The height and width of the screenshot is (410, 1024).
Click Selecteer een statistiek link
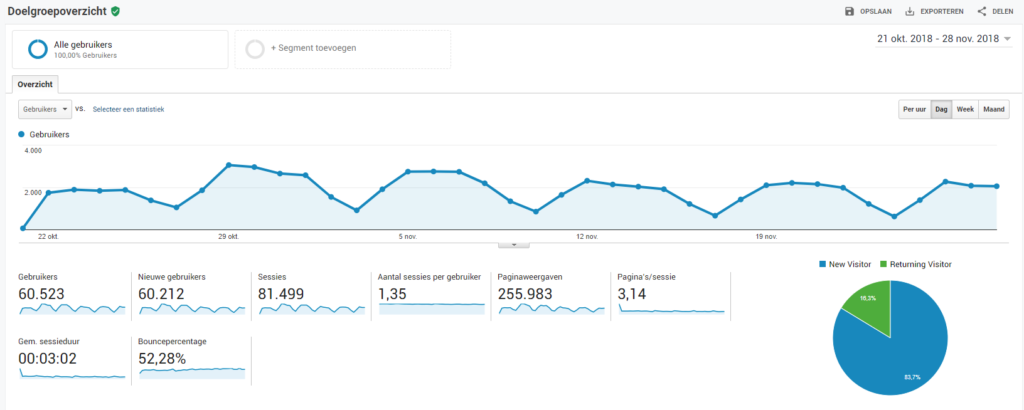click(x=128, y=109)
